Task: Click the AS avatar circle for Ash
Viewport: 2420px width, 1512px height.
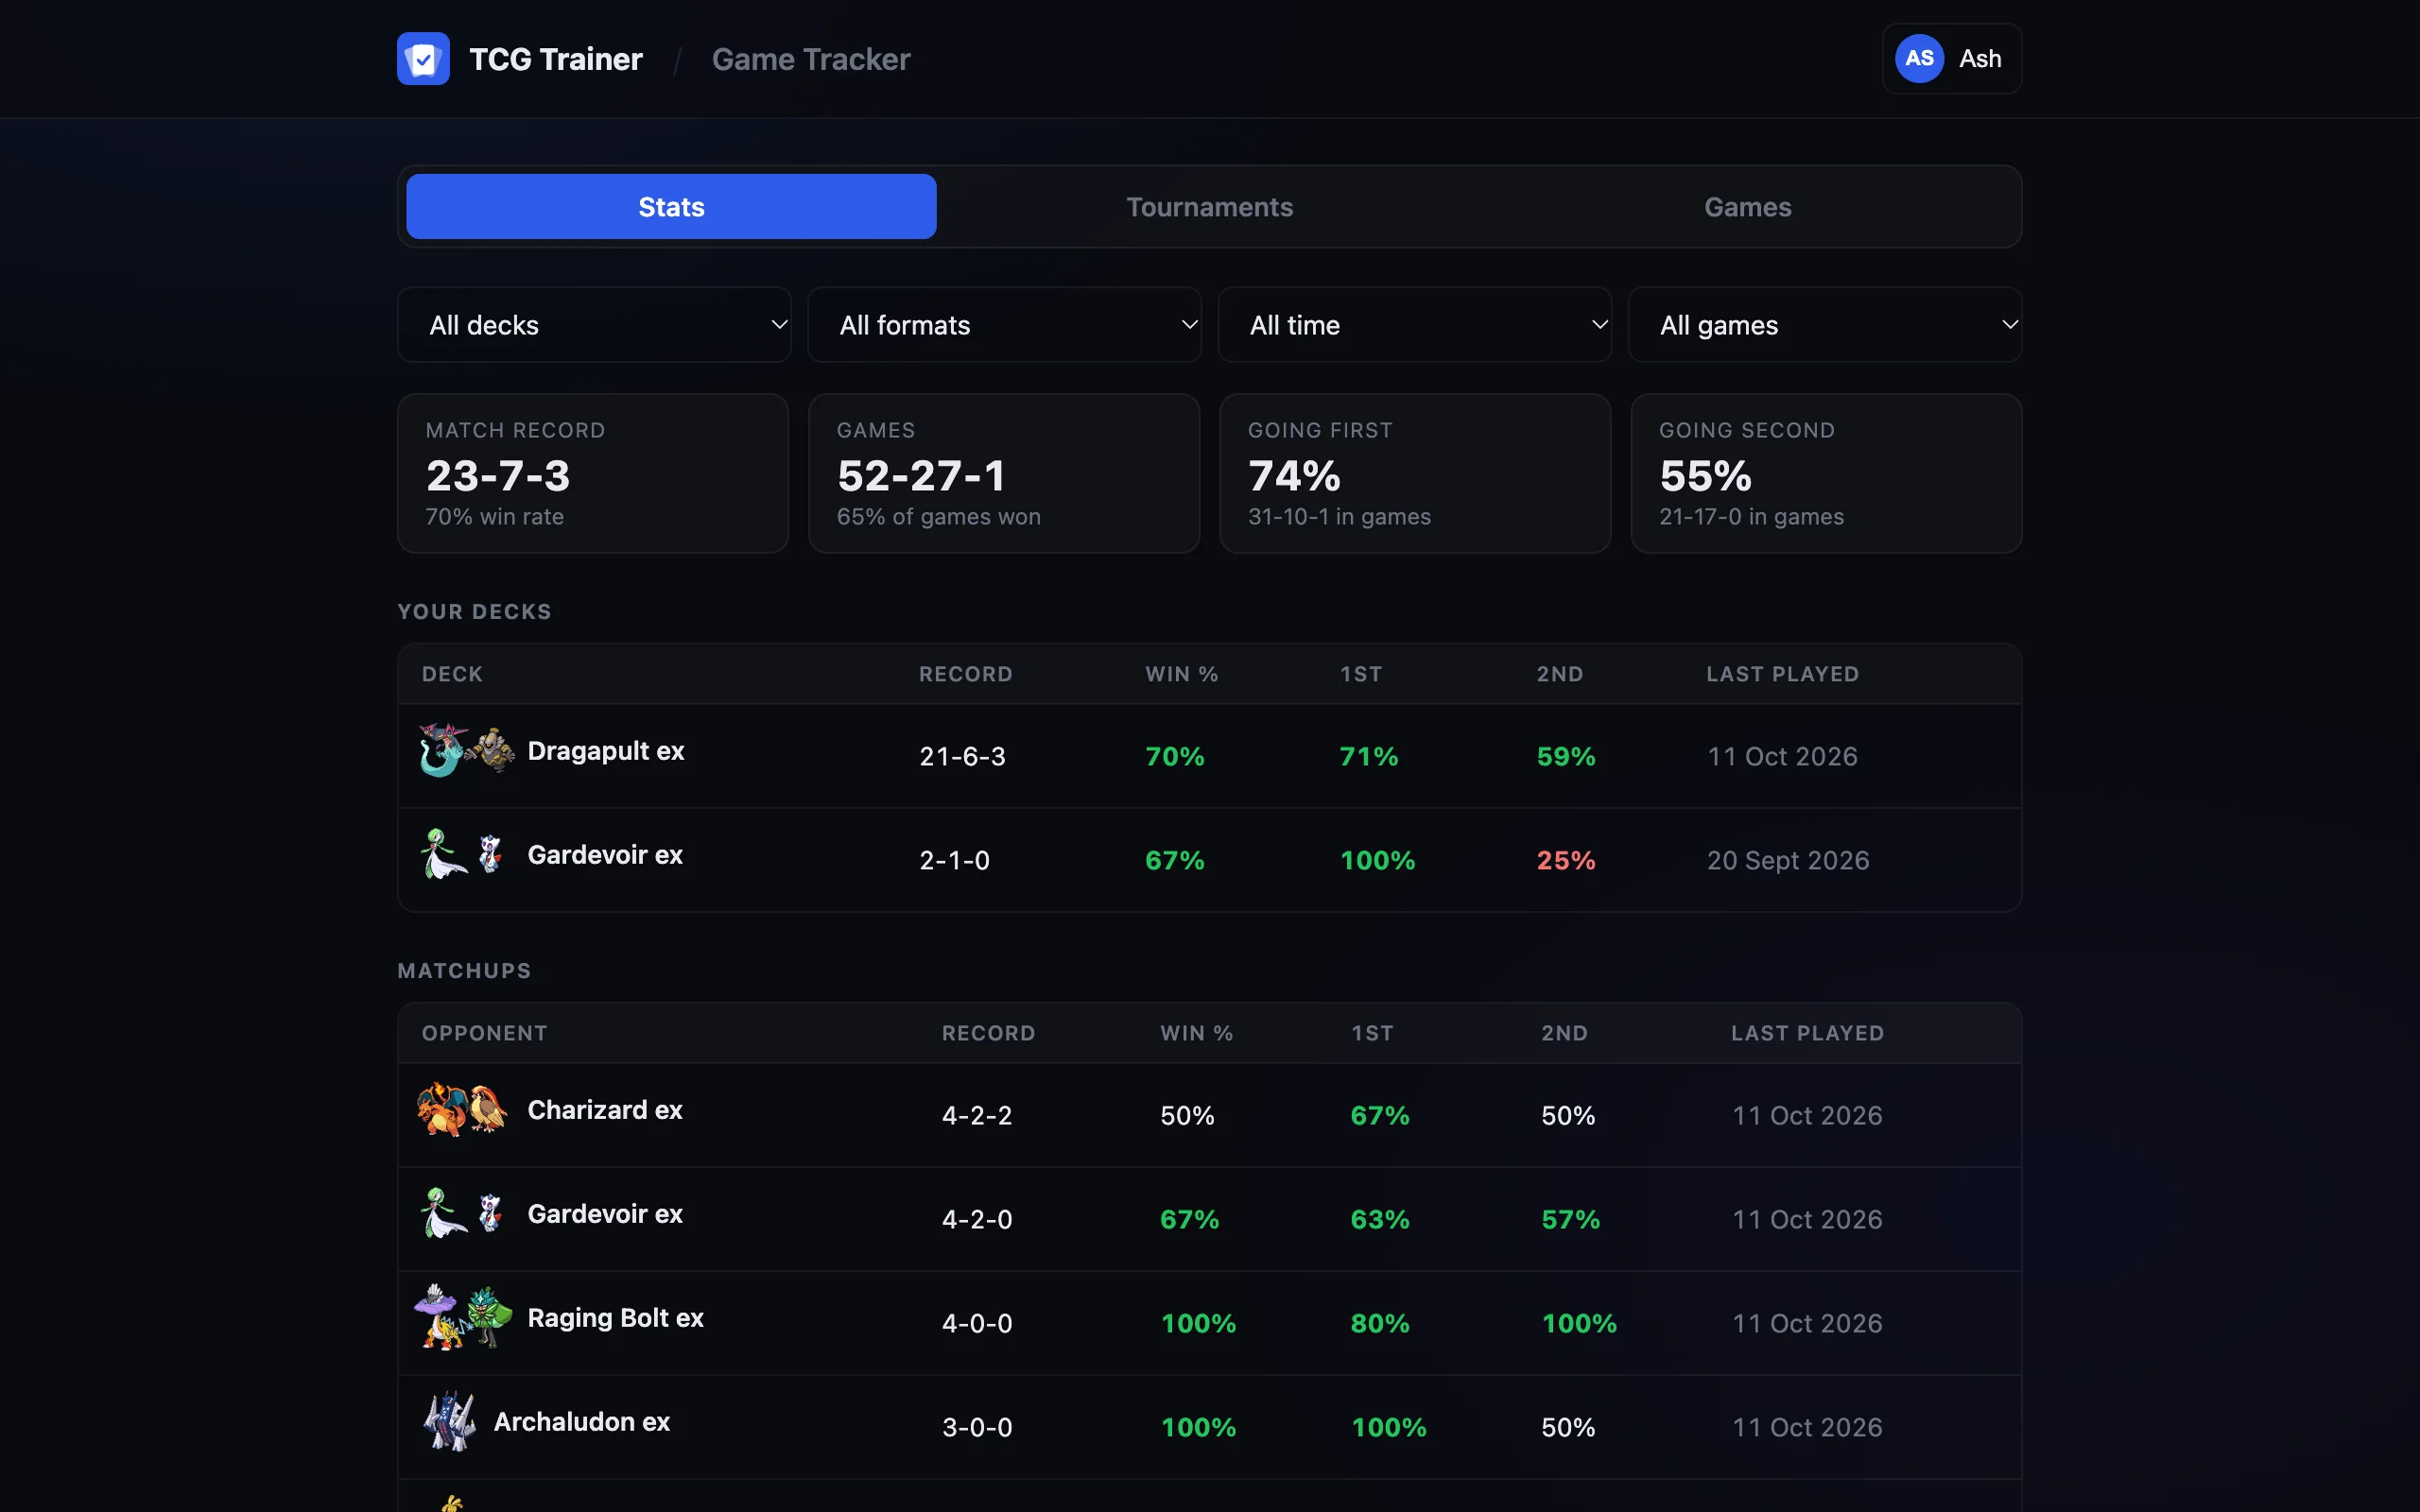Action: tap(1919, 59)
